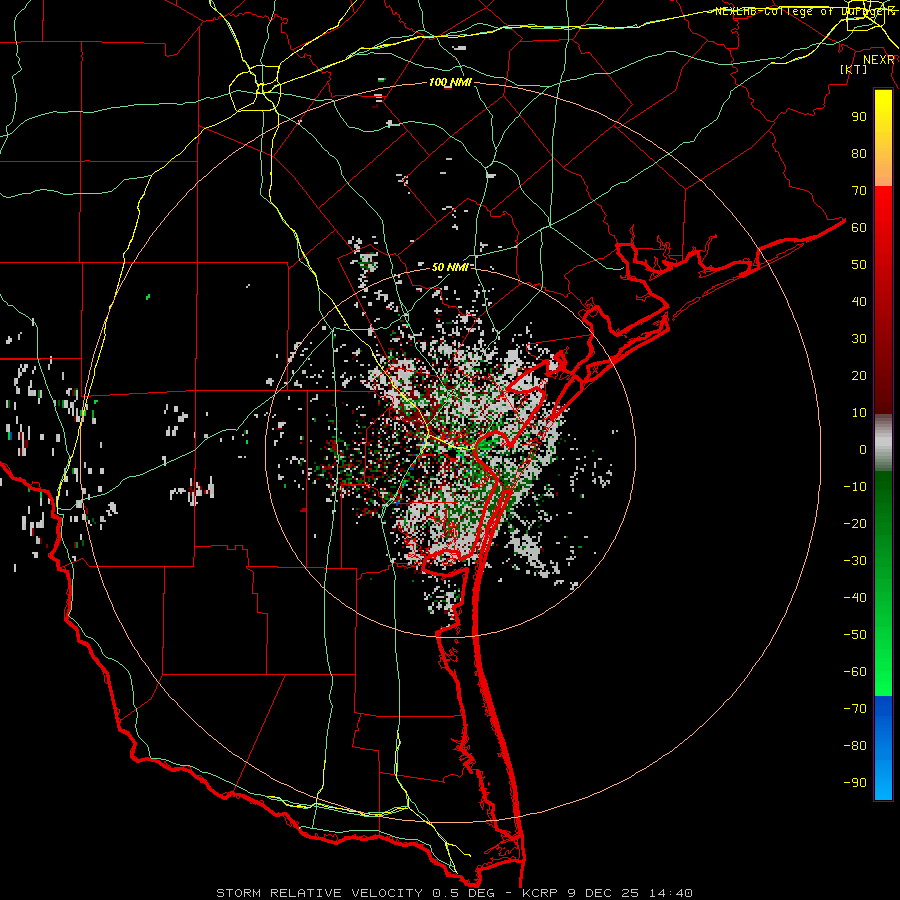Click the positive "30" scale label
The width and height of the screenshot is (900, 900).
pos(859,339)
